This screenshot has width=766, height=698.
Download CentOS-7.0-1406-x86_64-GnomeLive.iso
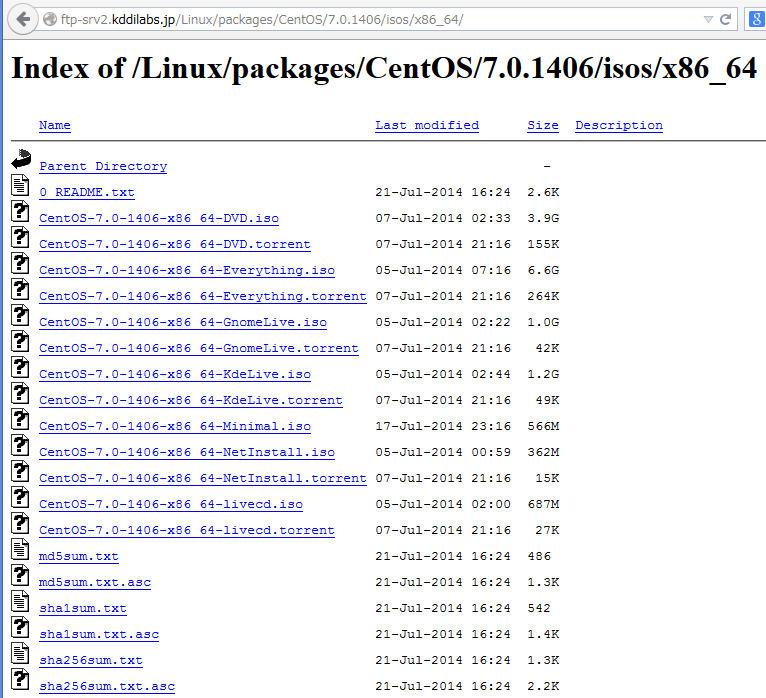click(183, 322)
